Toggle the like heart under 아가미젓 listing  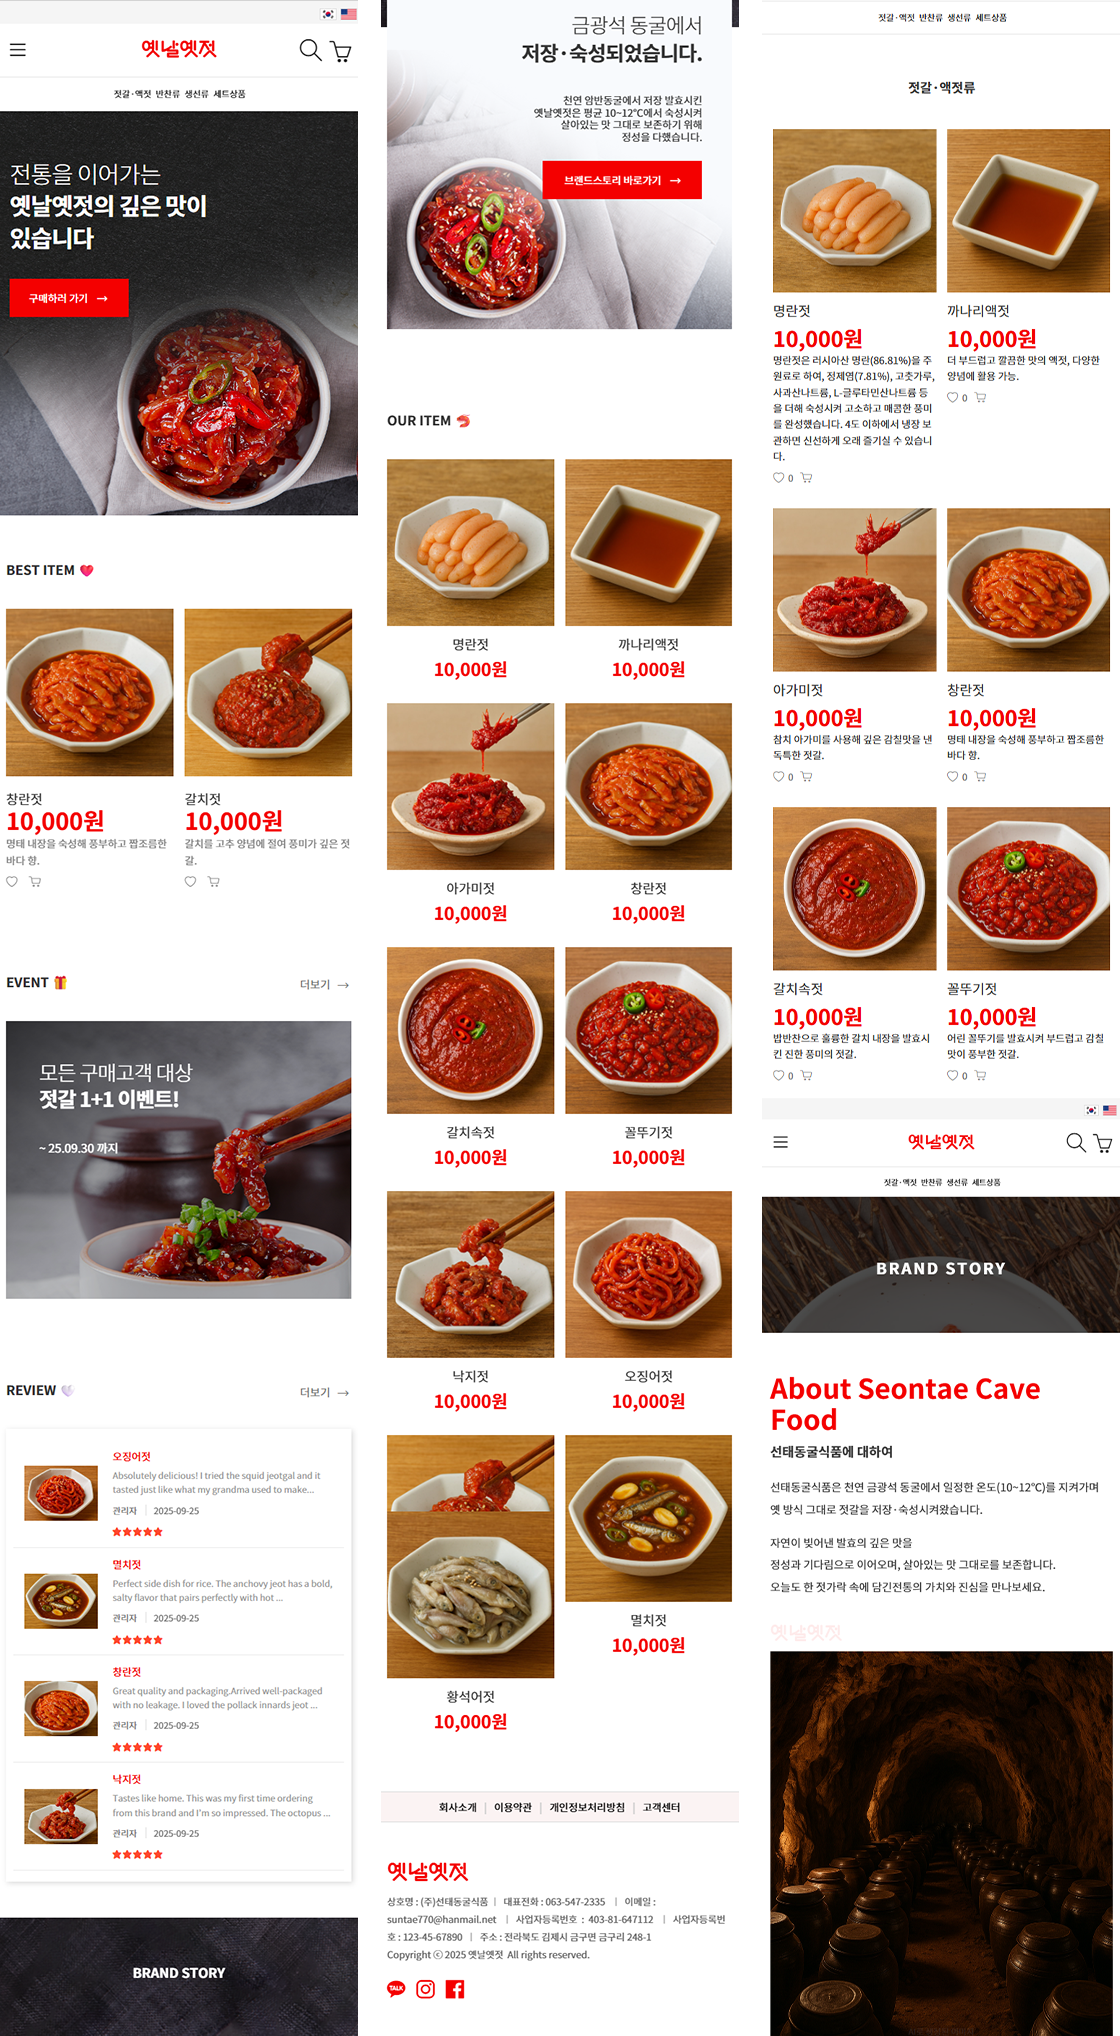tap(779, 777)
